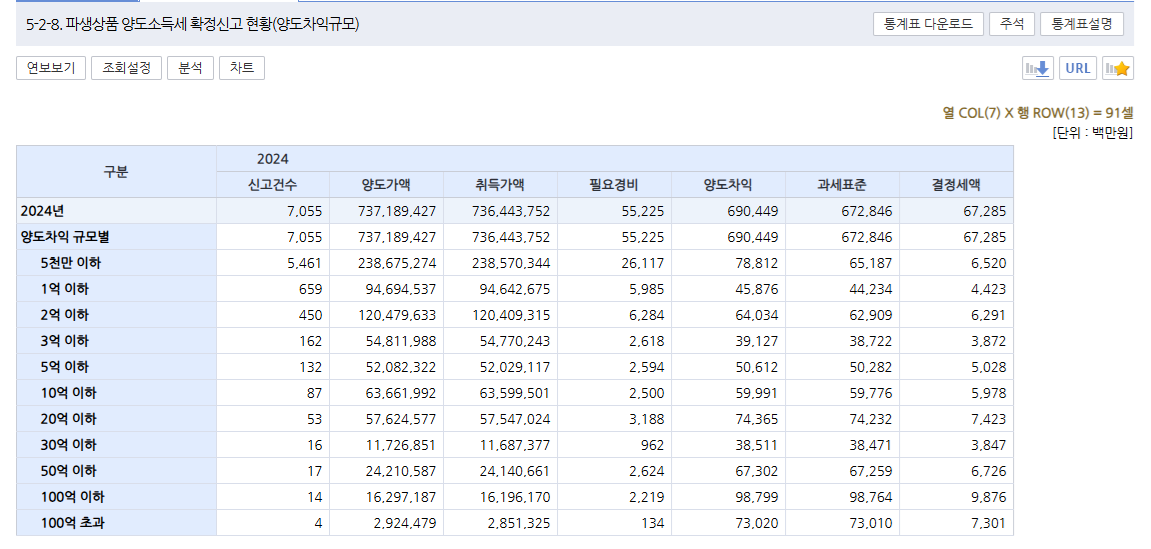Click the 결정세액 column header
This screenshot has width=1151, height=549.
(956, 185)
